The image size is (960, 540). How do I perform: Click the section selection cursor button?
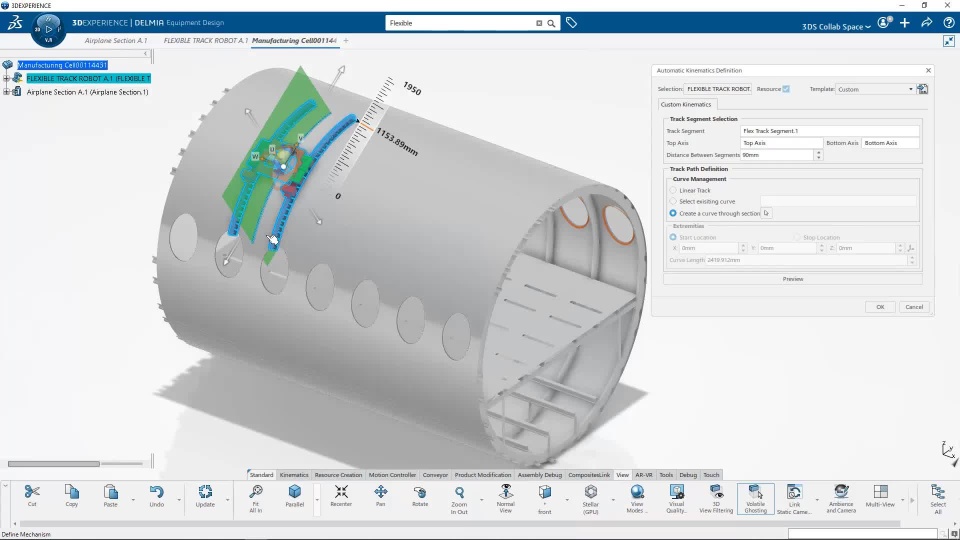pyautogui.click(x=767, y=213)
